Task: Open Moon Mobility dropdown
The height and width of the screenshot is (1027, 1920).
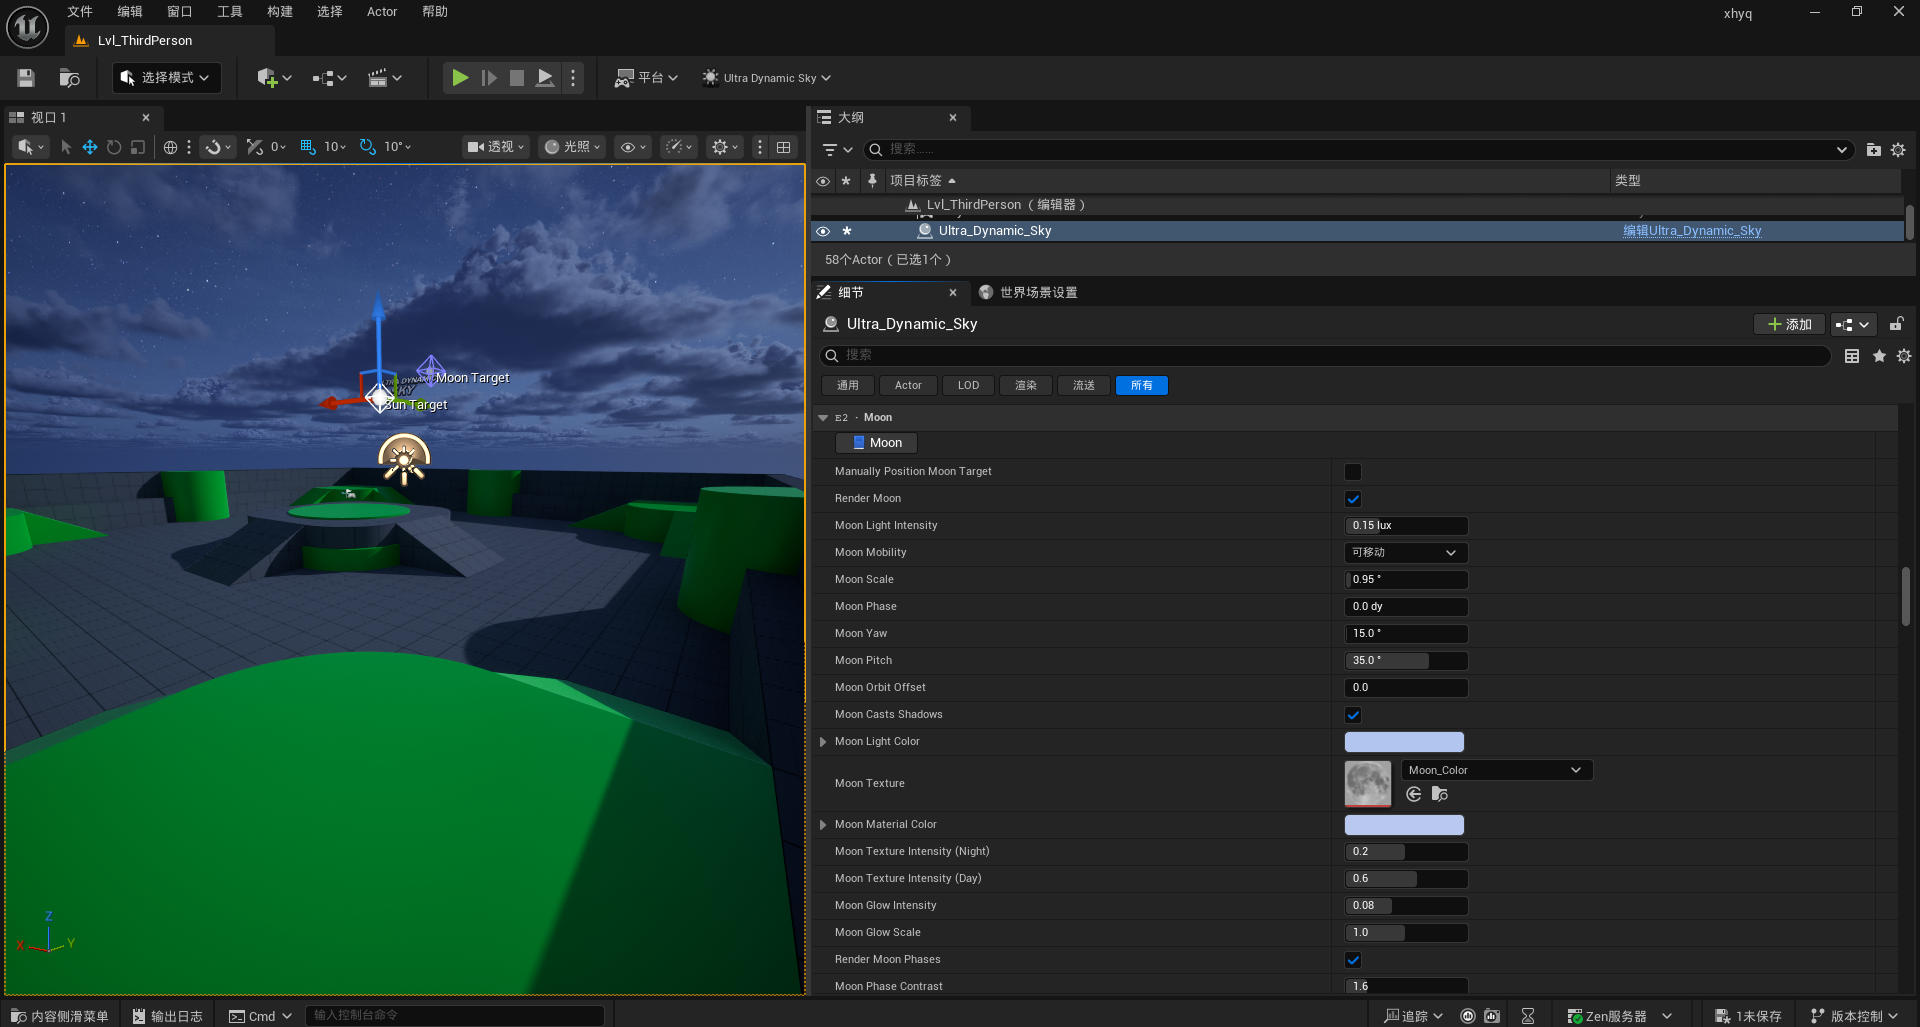Action: click(1406, 553)
